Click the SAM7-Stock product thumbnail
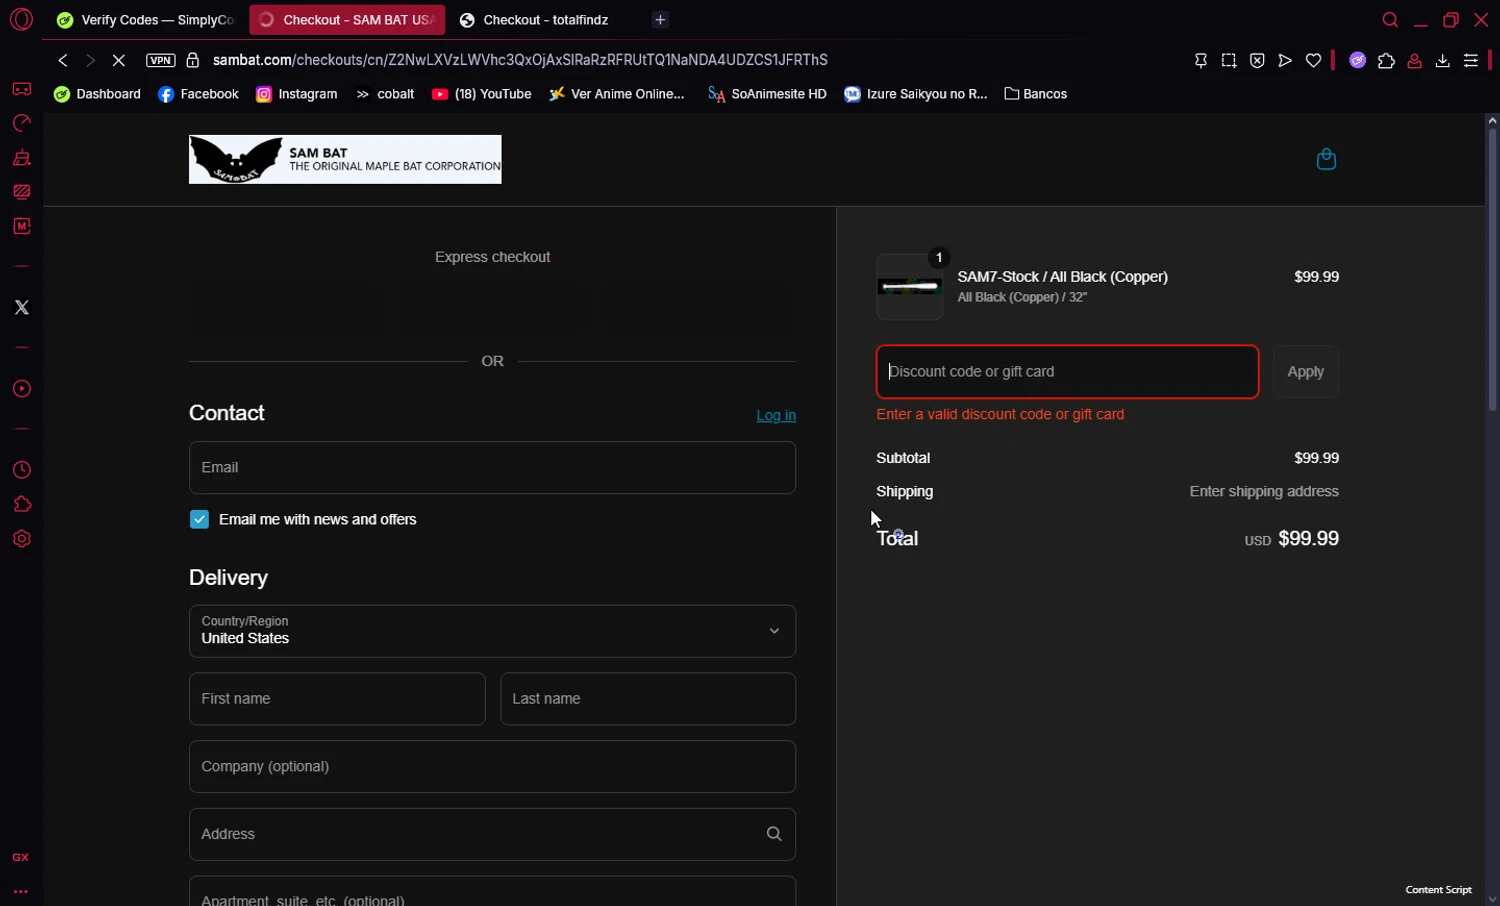 909,287
